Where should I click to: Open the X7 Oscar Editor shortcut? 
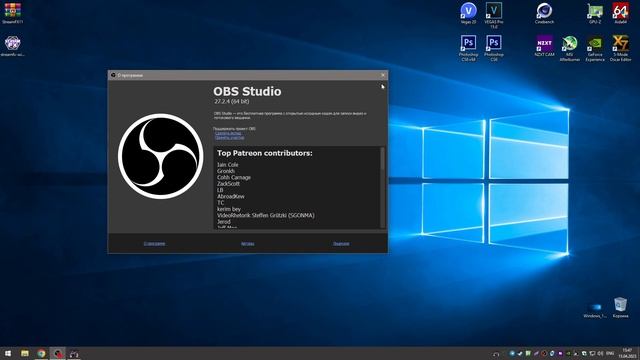[620, 48]
